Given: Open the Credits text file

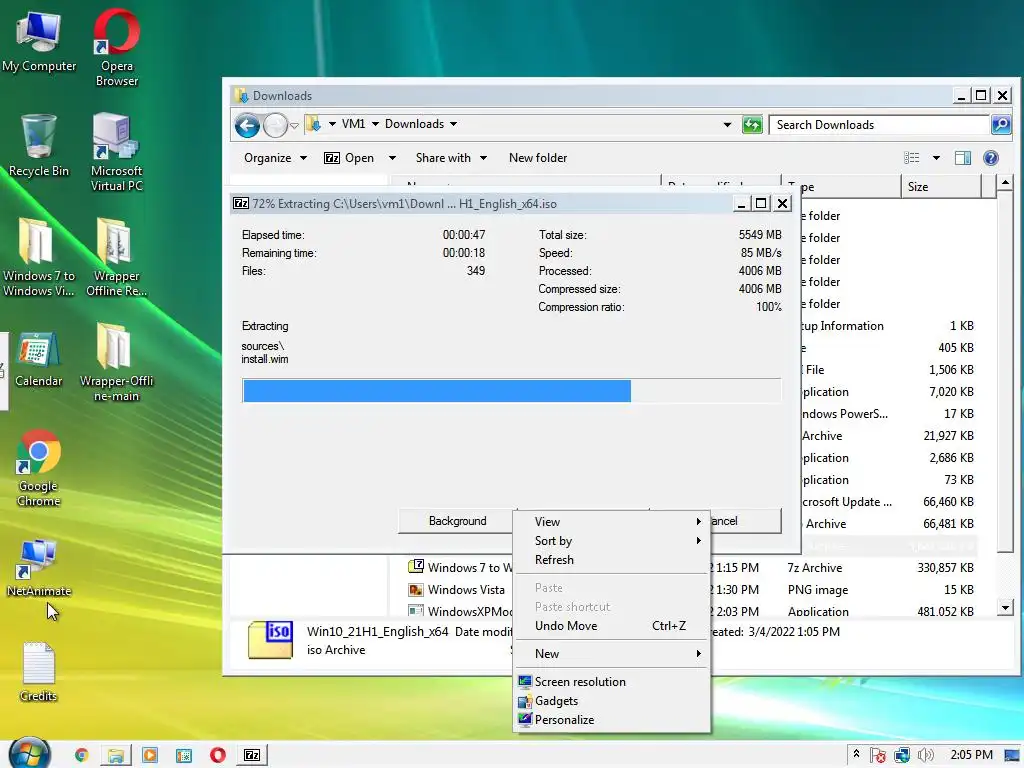Looking at the screenshot, I should pos(39,672).
